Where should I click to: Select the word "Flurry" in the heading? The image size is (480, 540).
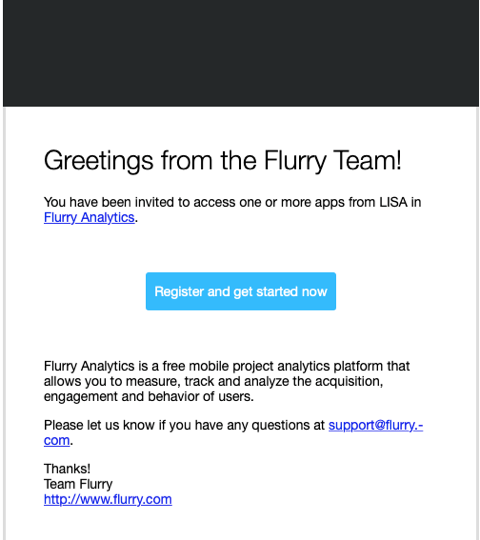(295, 161)
